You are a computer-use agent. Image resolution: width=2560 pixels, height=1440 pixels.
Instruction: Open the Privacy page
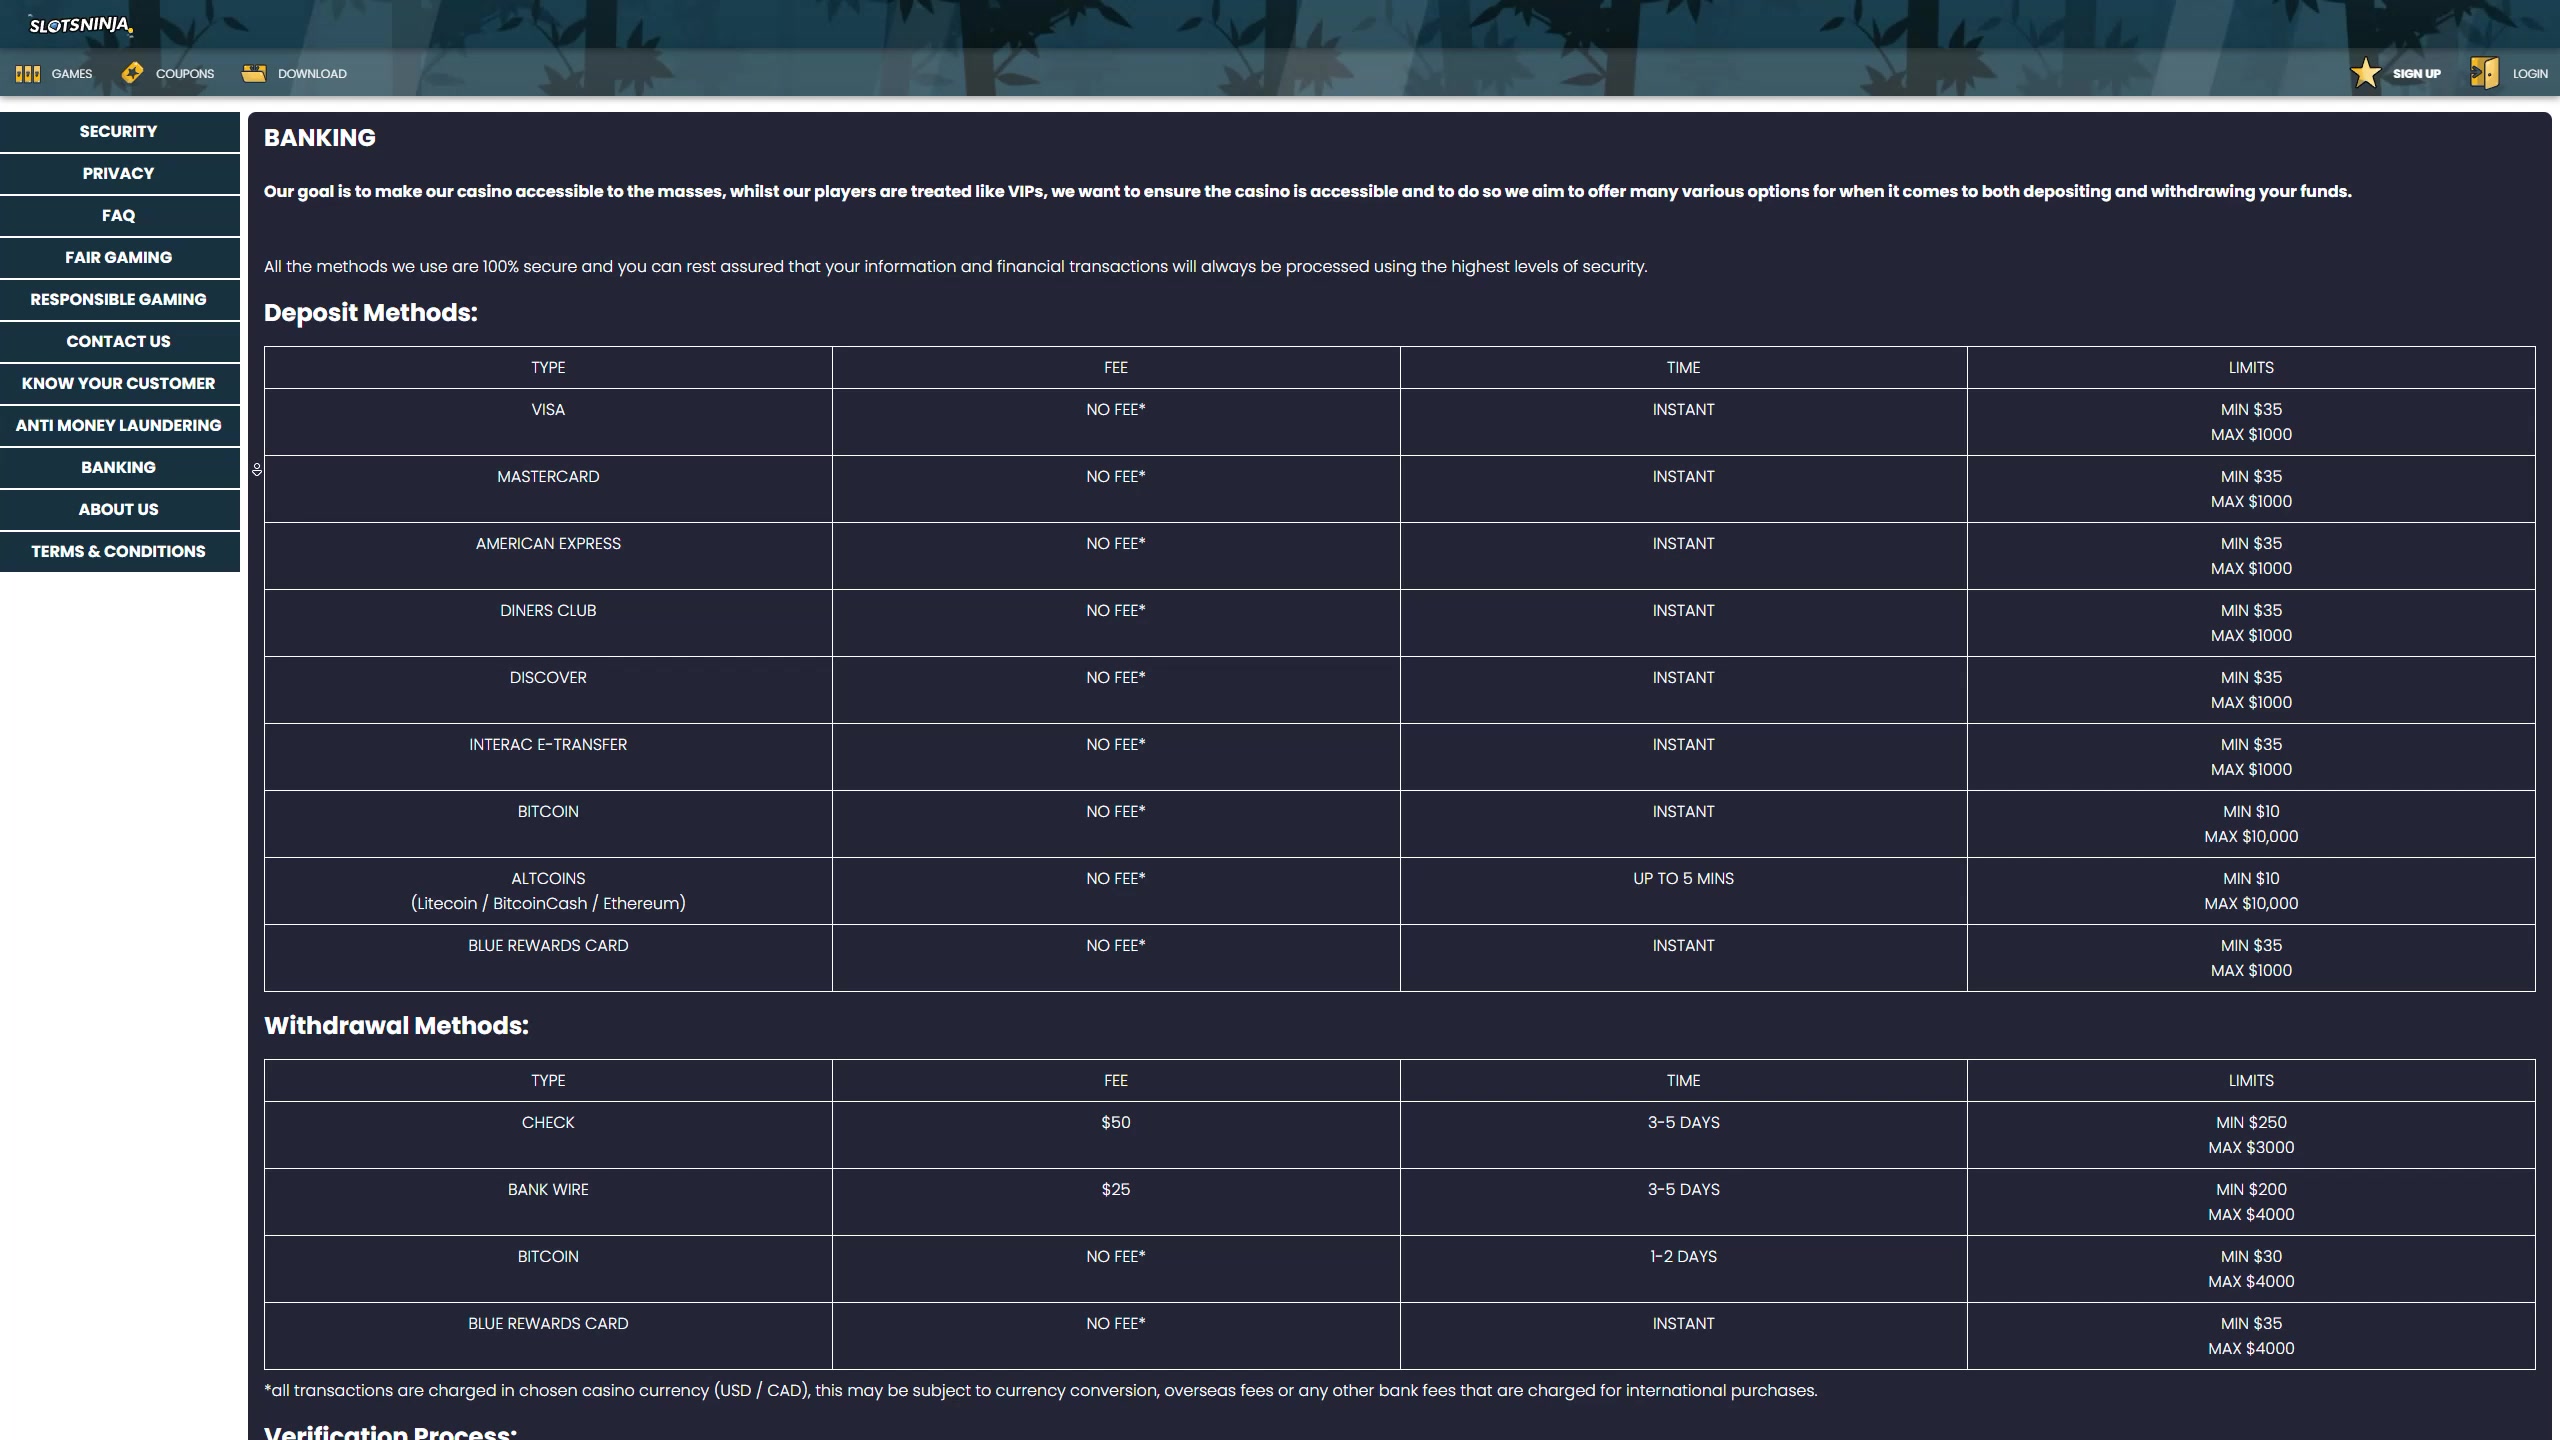tap(118, 173)
